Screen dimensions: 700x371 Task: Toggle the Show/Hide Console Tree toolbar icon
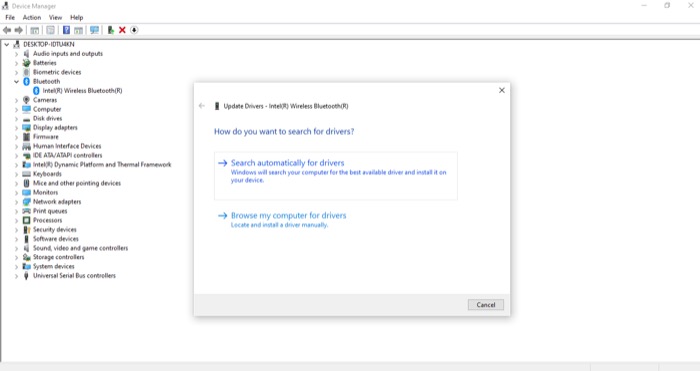tap(34, 30)
